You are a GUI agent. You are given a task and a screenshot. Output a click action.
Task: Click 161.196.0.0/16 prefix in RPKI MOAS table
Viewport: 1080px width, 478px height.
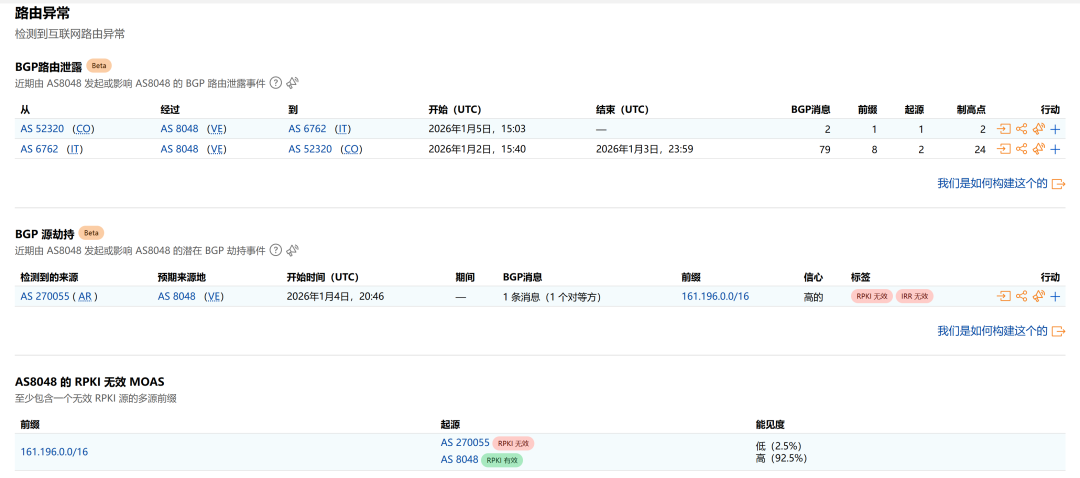54,451
